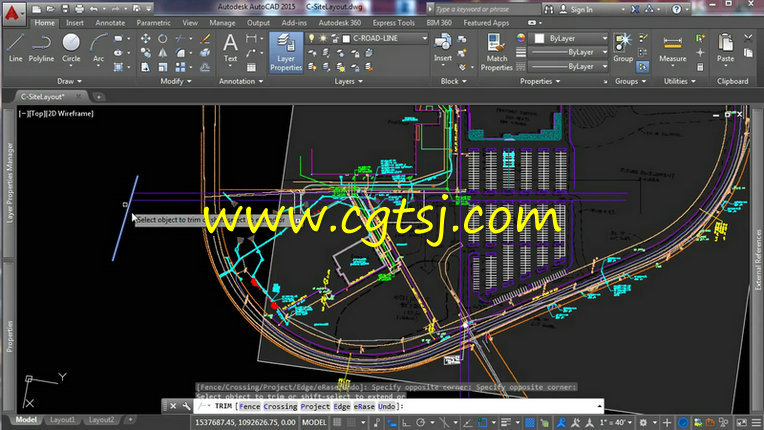Open Layer Properties manager

[x=286, y=53]
